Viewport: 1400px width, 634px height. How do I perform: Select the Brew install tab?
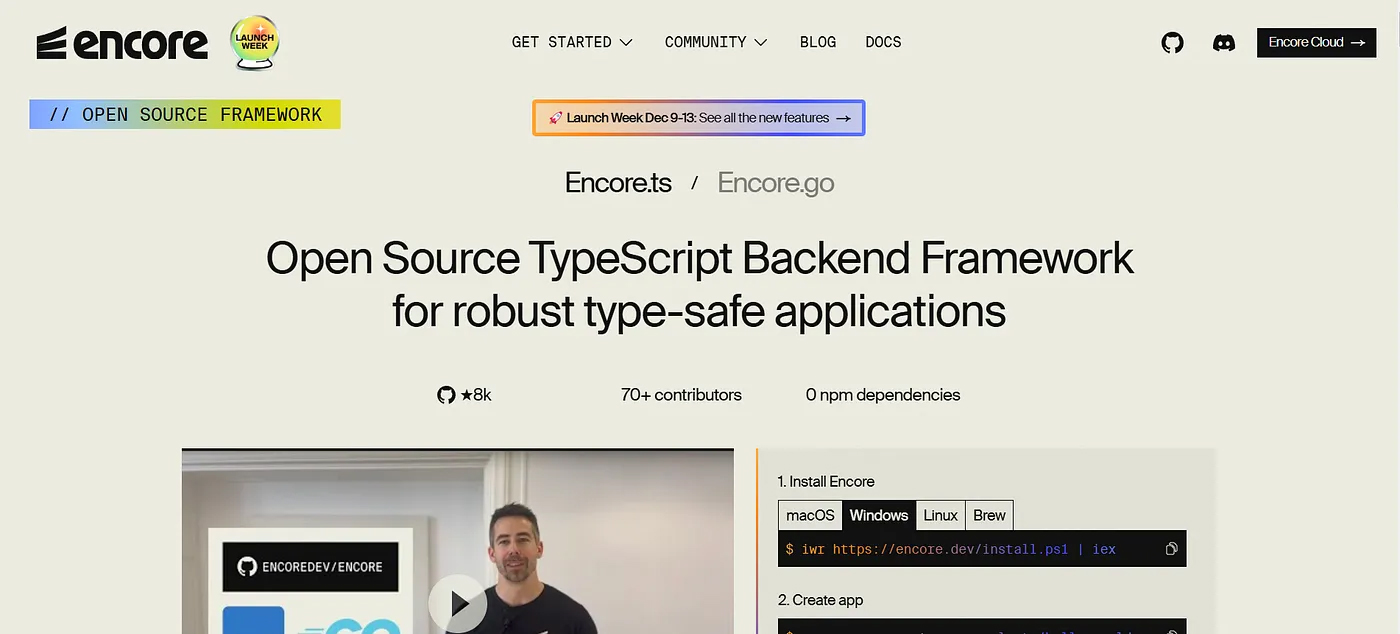(989, 515)
